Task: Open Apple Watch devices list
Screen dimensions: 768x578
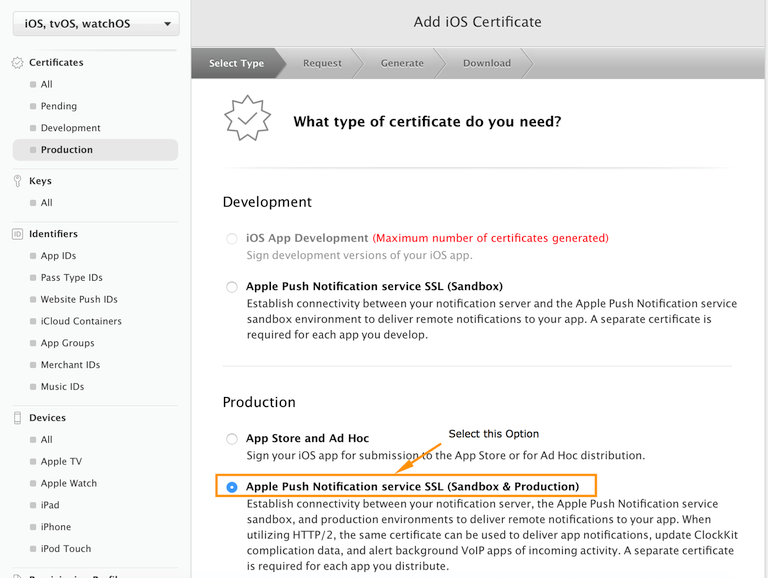Action: click(x=69, y=483)
